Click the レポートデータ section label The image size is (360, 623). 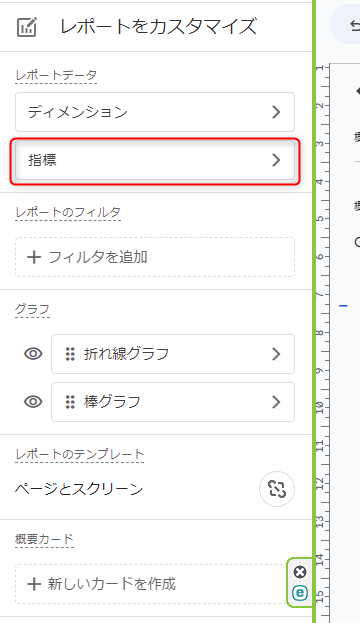[x=56, y=75]
